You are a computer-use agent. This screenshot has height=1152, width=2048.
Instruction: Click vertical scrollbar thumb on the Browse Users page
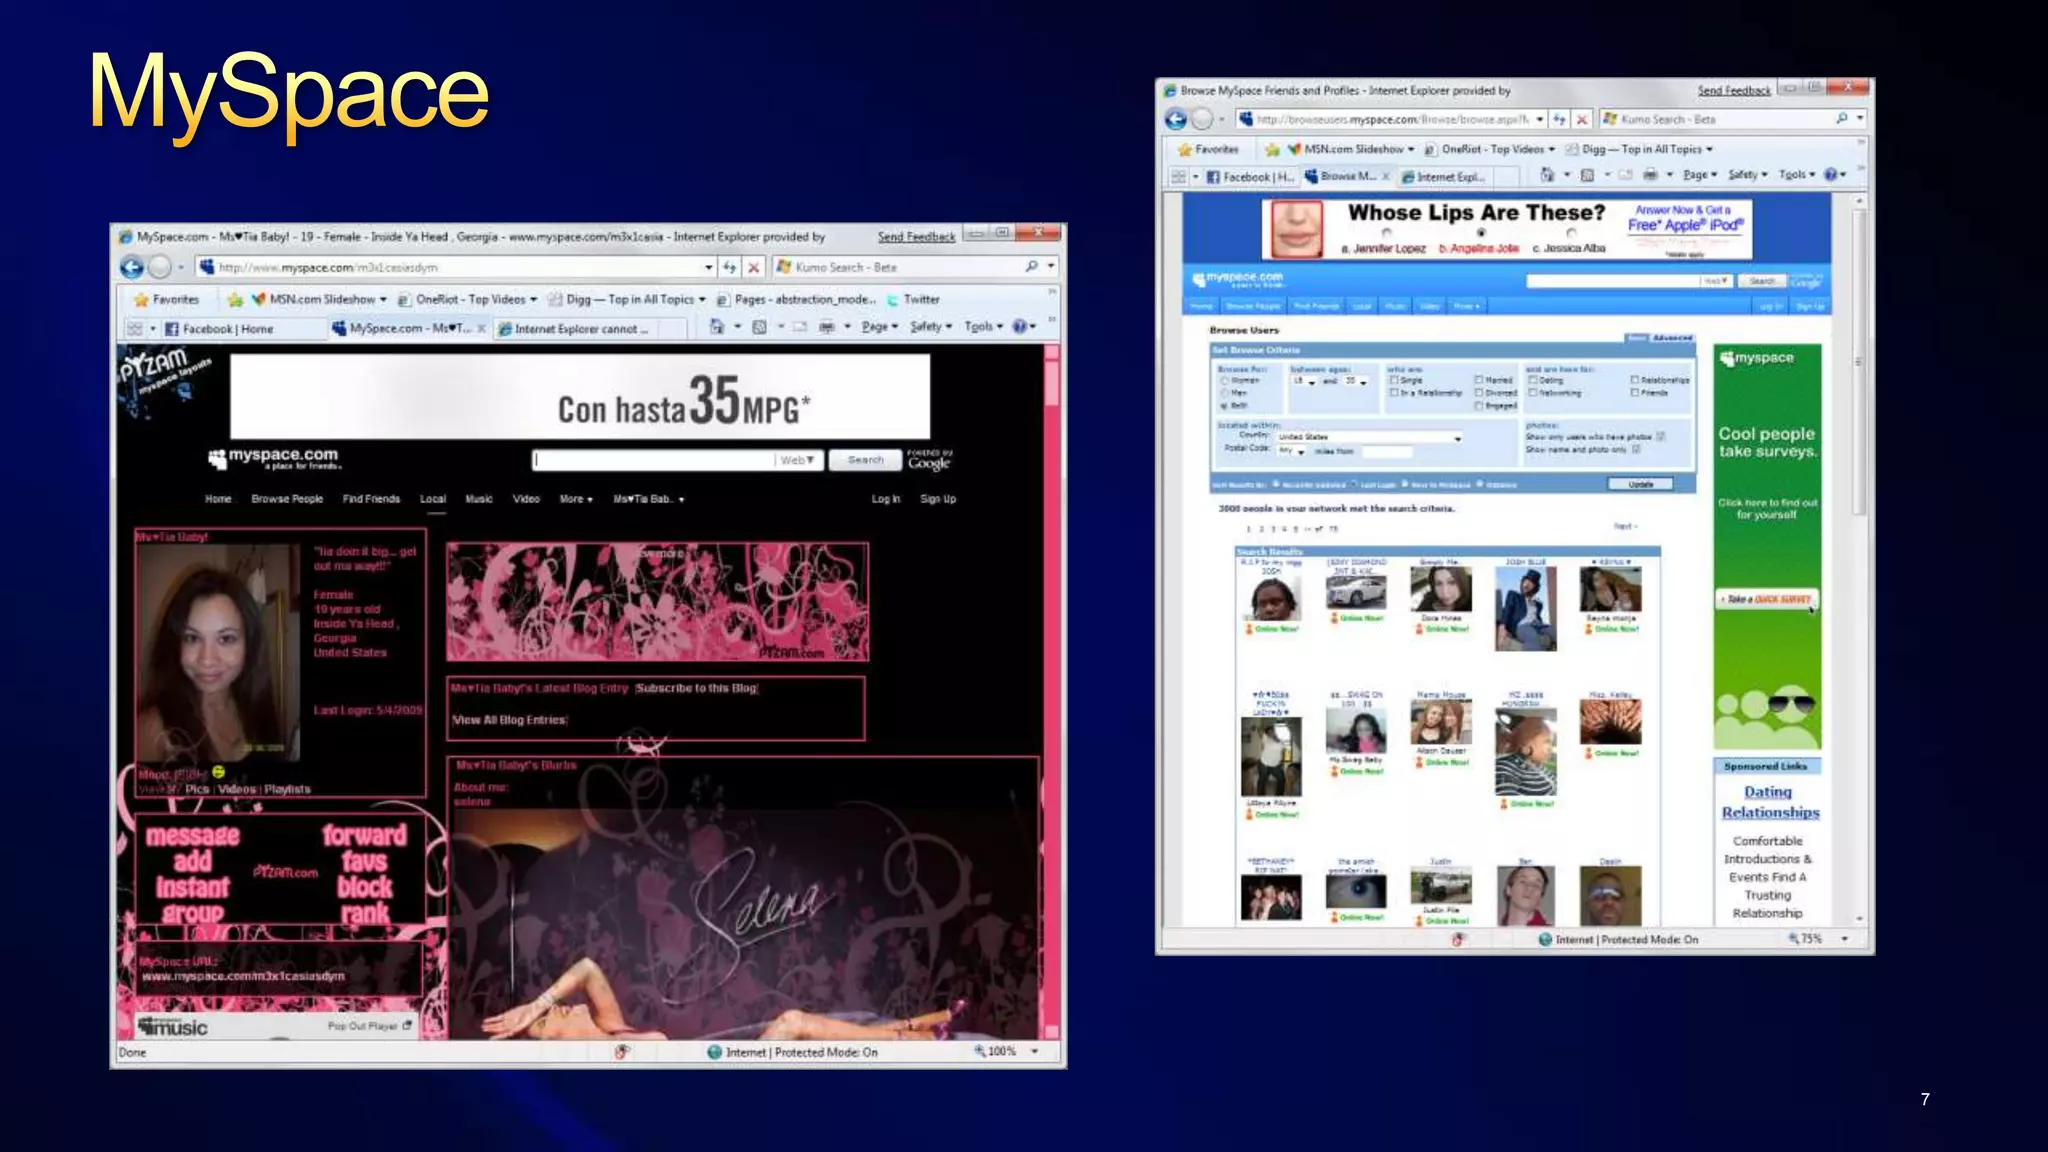(x=1859, y=362)
